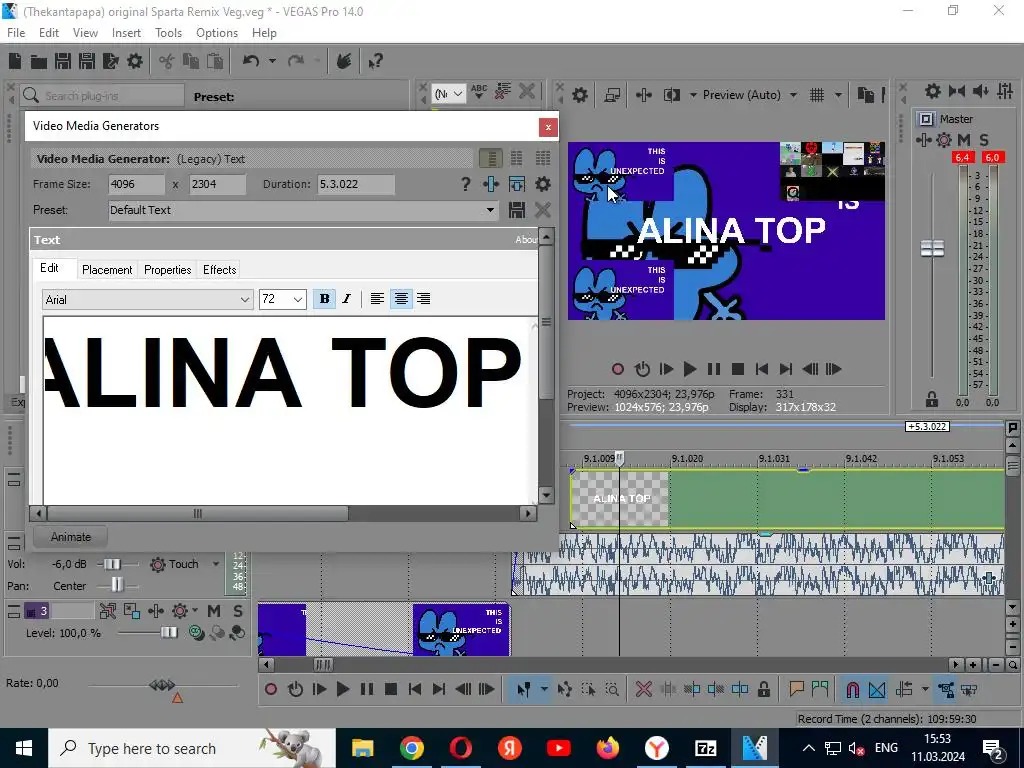Open the undo history dropdown arrow
This screenshot has width=1024, height=768.
coord(272,61)
